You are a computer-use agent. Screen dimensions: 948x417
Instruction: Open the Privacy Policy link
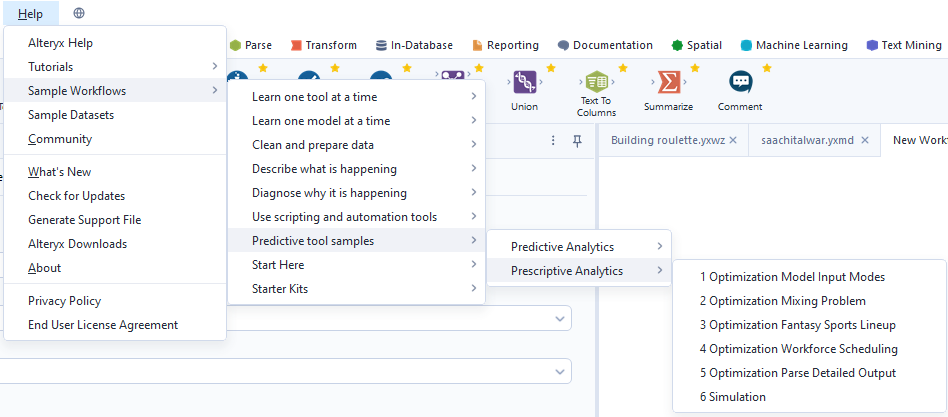coord(65,301)
